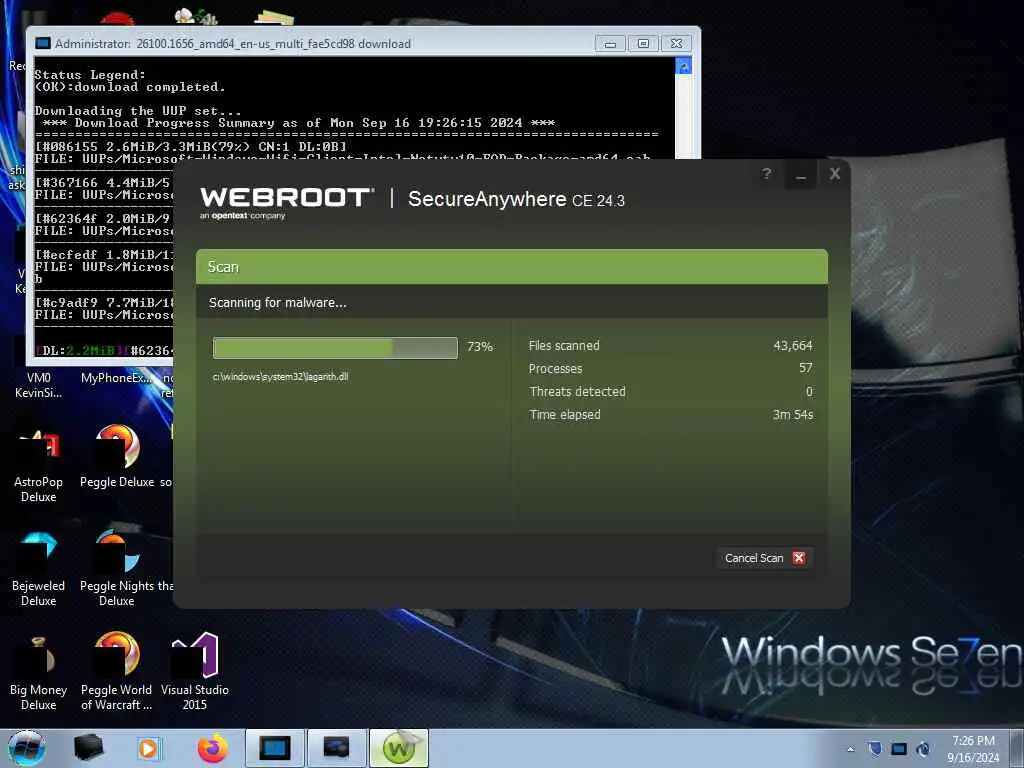Click the Status Legend line in console
The image size is (1024, 768).
pos(90,74)
